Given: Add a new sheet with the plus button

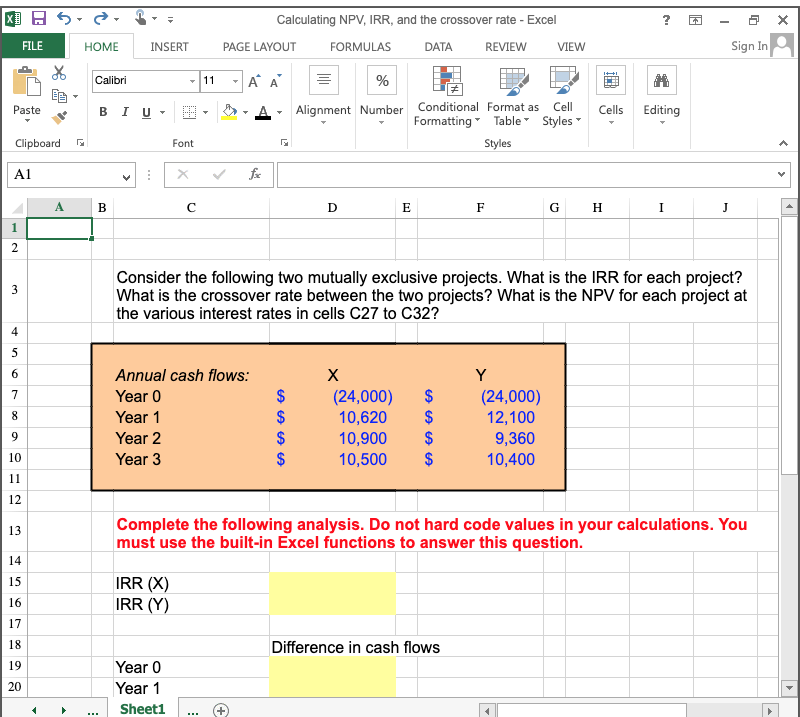Looking at the screenshot, I should [221, 709].
